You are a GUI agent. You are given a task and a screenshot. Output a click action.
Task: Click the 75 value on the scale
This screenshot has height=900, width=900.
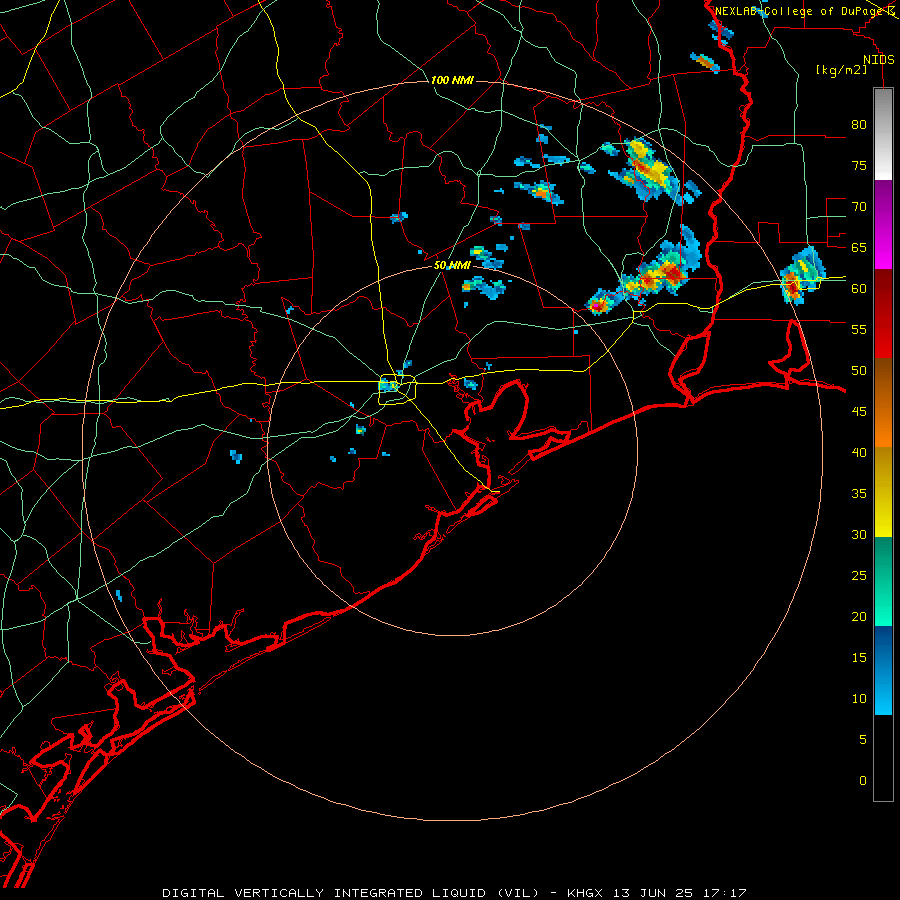point(859,165)
